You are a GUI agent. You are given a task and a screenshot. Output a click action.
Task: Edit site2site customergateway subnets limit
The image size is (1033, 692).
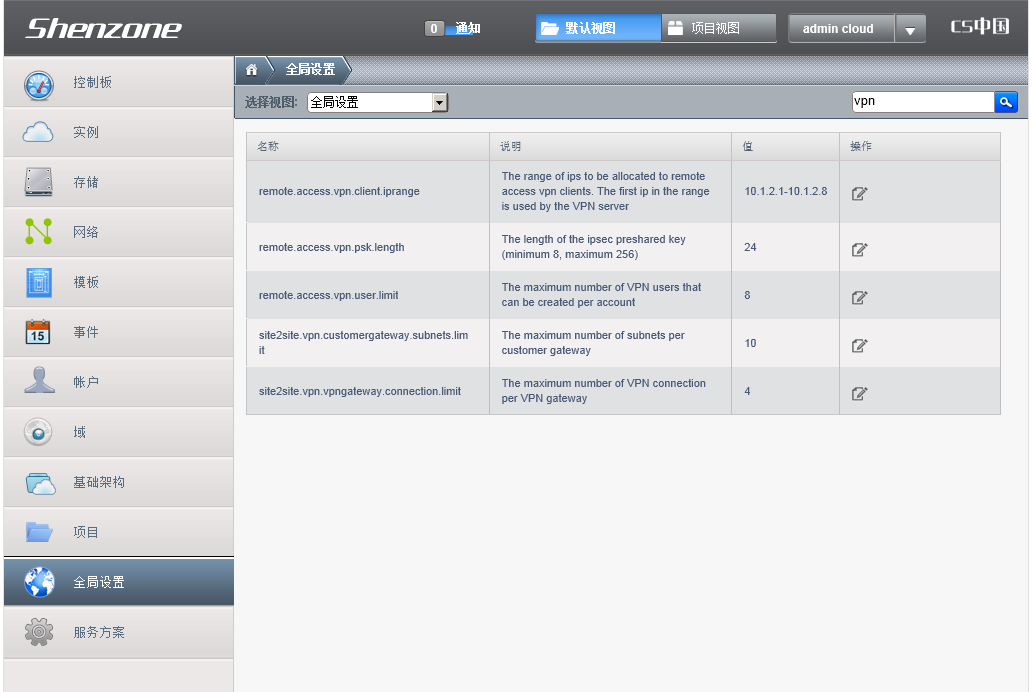pos(858,345)
